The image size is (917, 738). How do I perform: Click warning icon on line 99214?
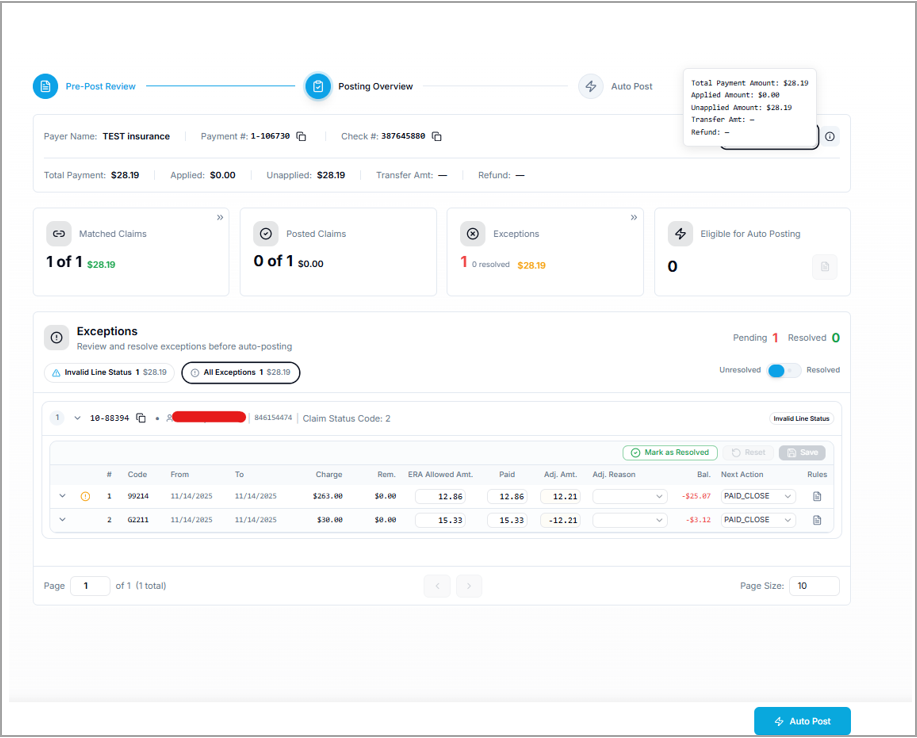(85, 496)
